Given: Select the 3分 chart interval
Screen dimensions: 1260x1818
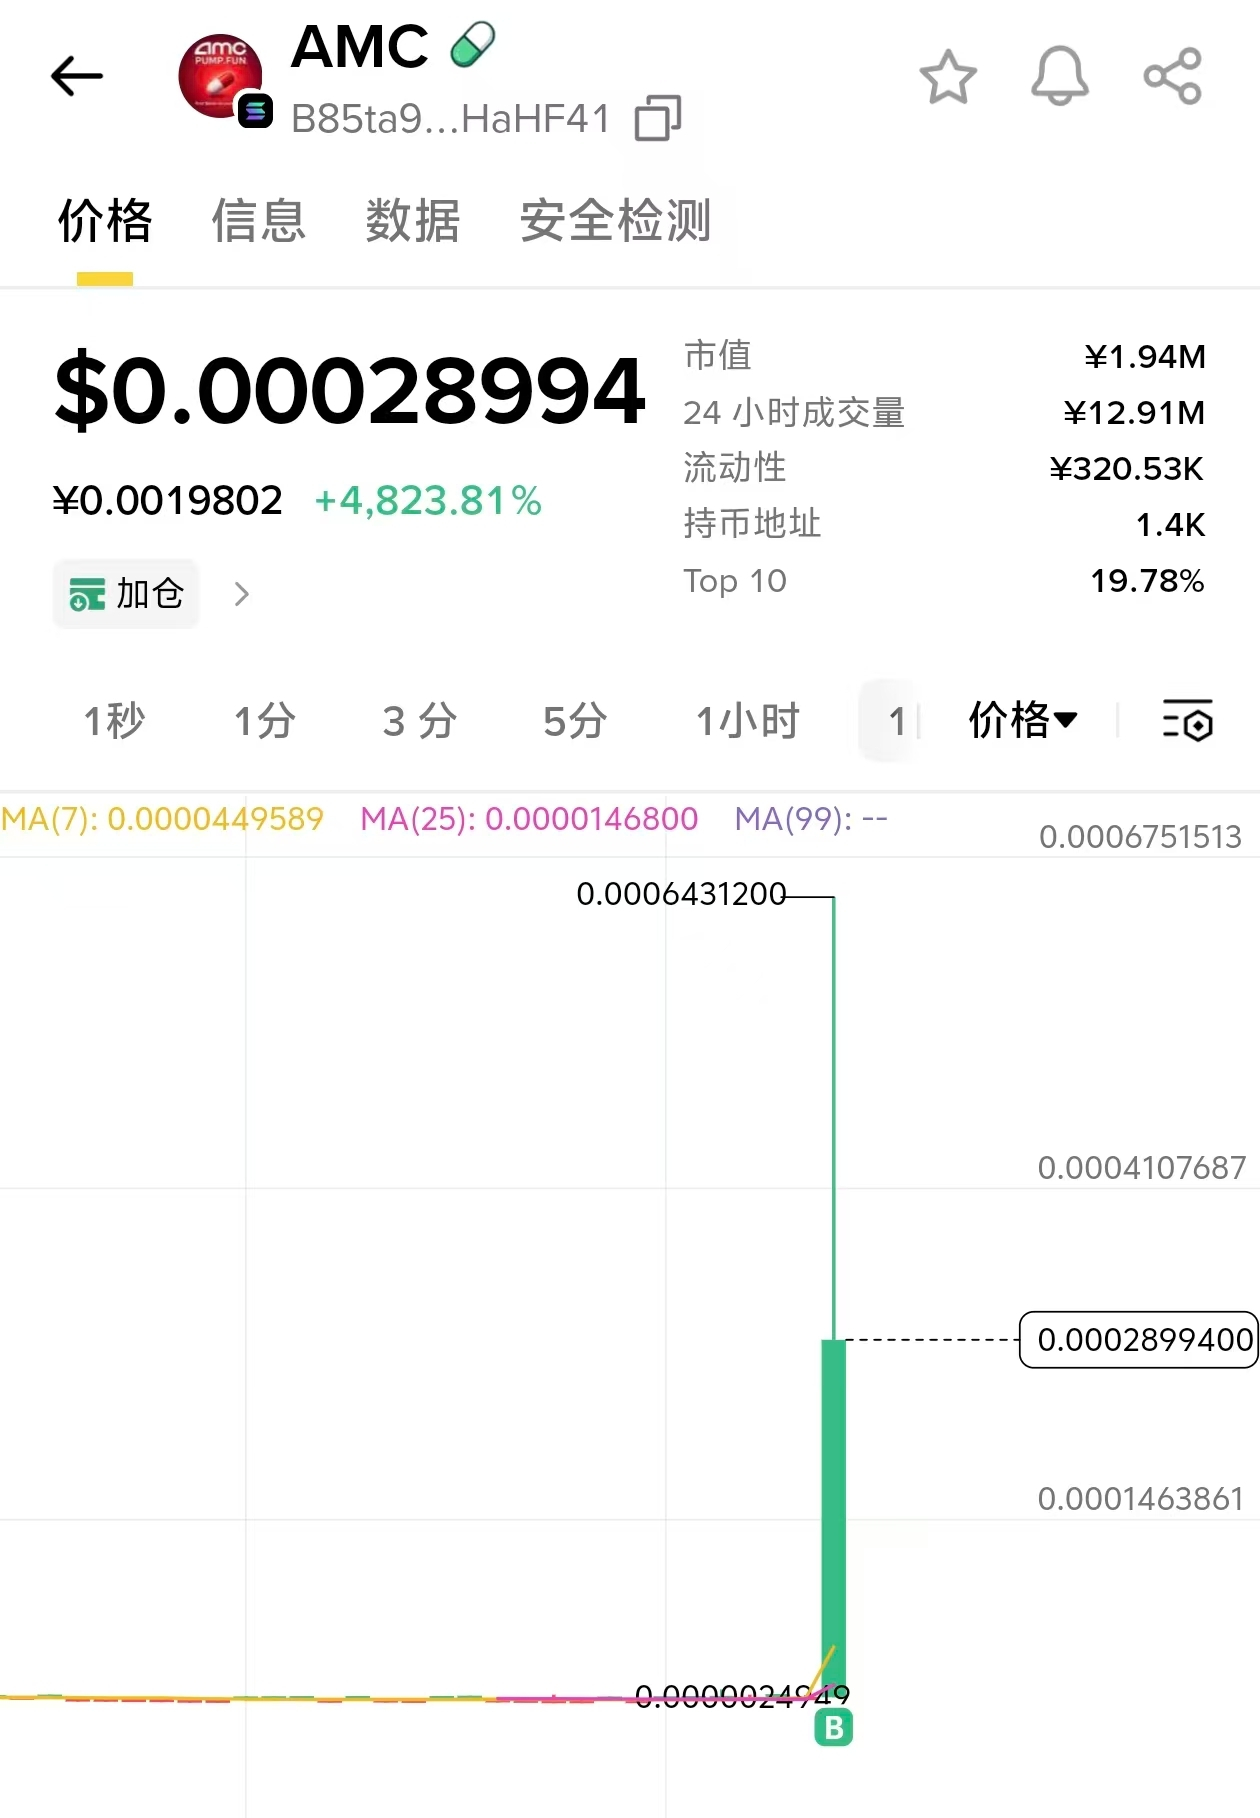Looking at the screenshot, I should coord(420,721).
